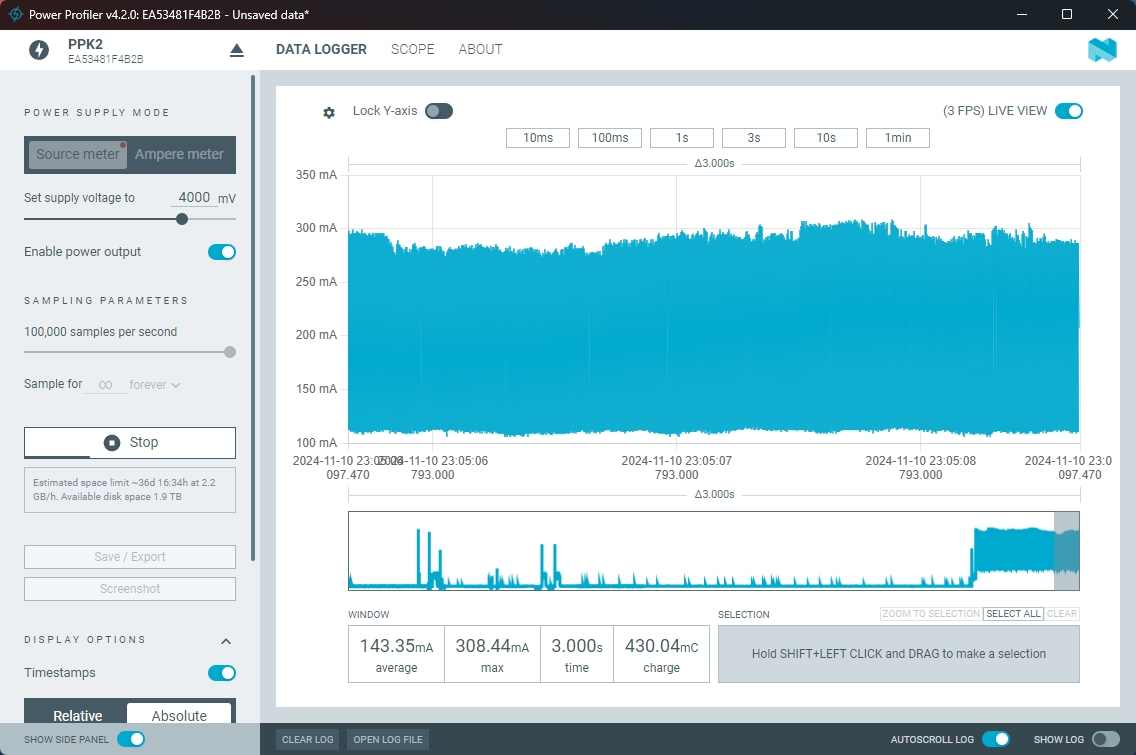This screenshot has width=1136, height=755.
Task: Click the Power Profiler app icon
Action: (16, 14)
